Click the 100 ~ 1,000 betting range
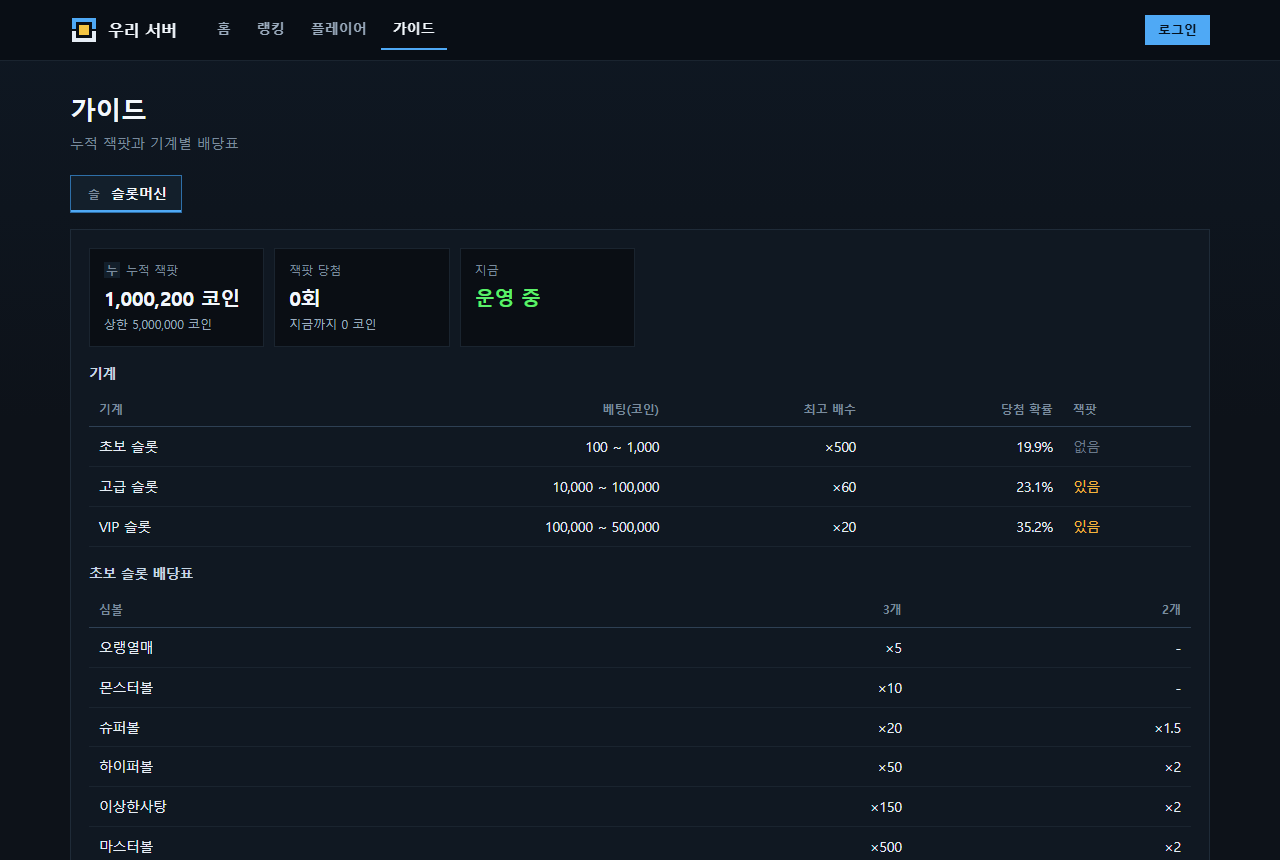Viewport: 1280px width, 860px height. 622,447
